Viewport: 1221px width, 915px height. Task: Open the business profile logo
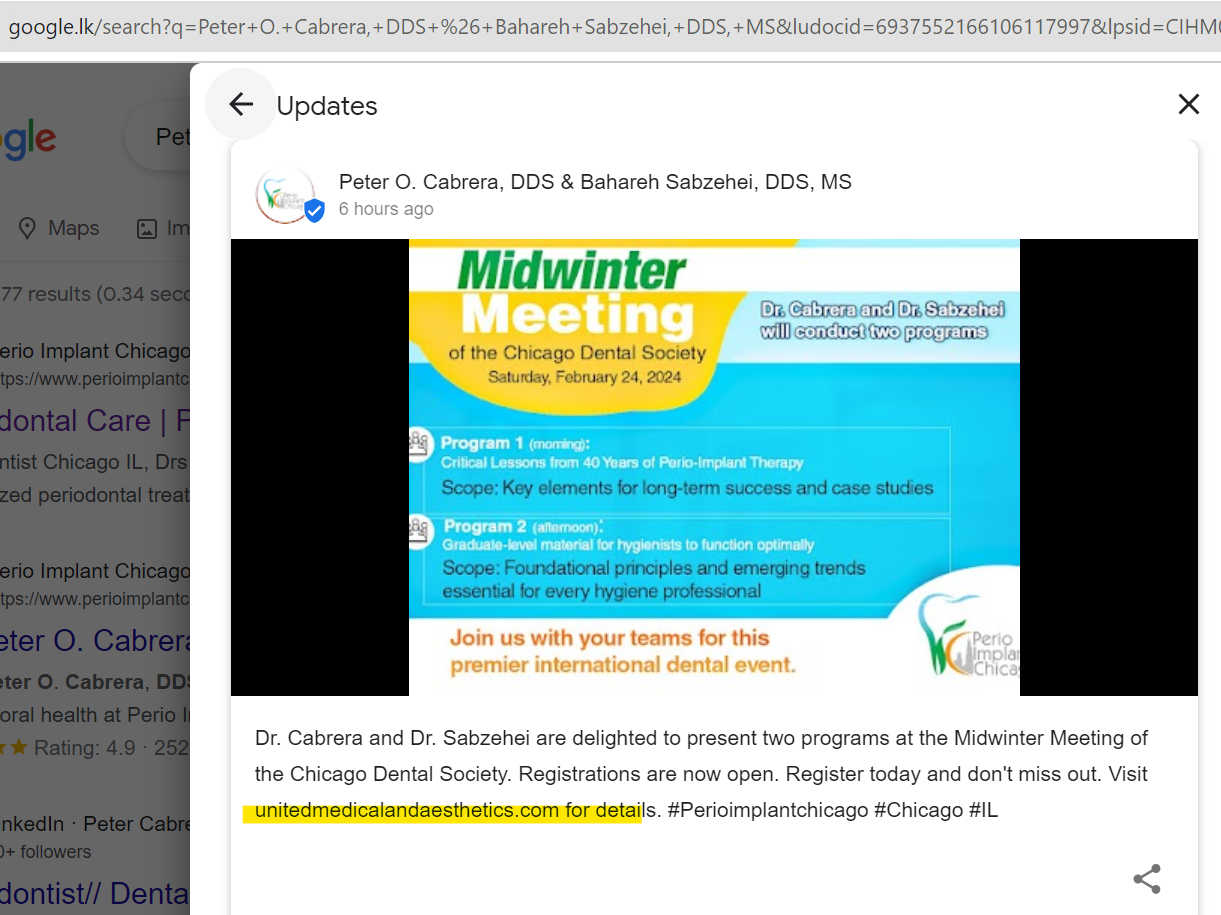tap(285, 194)
